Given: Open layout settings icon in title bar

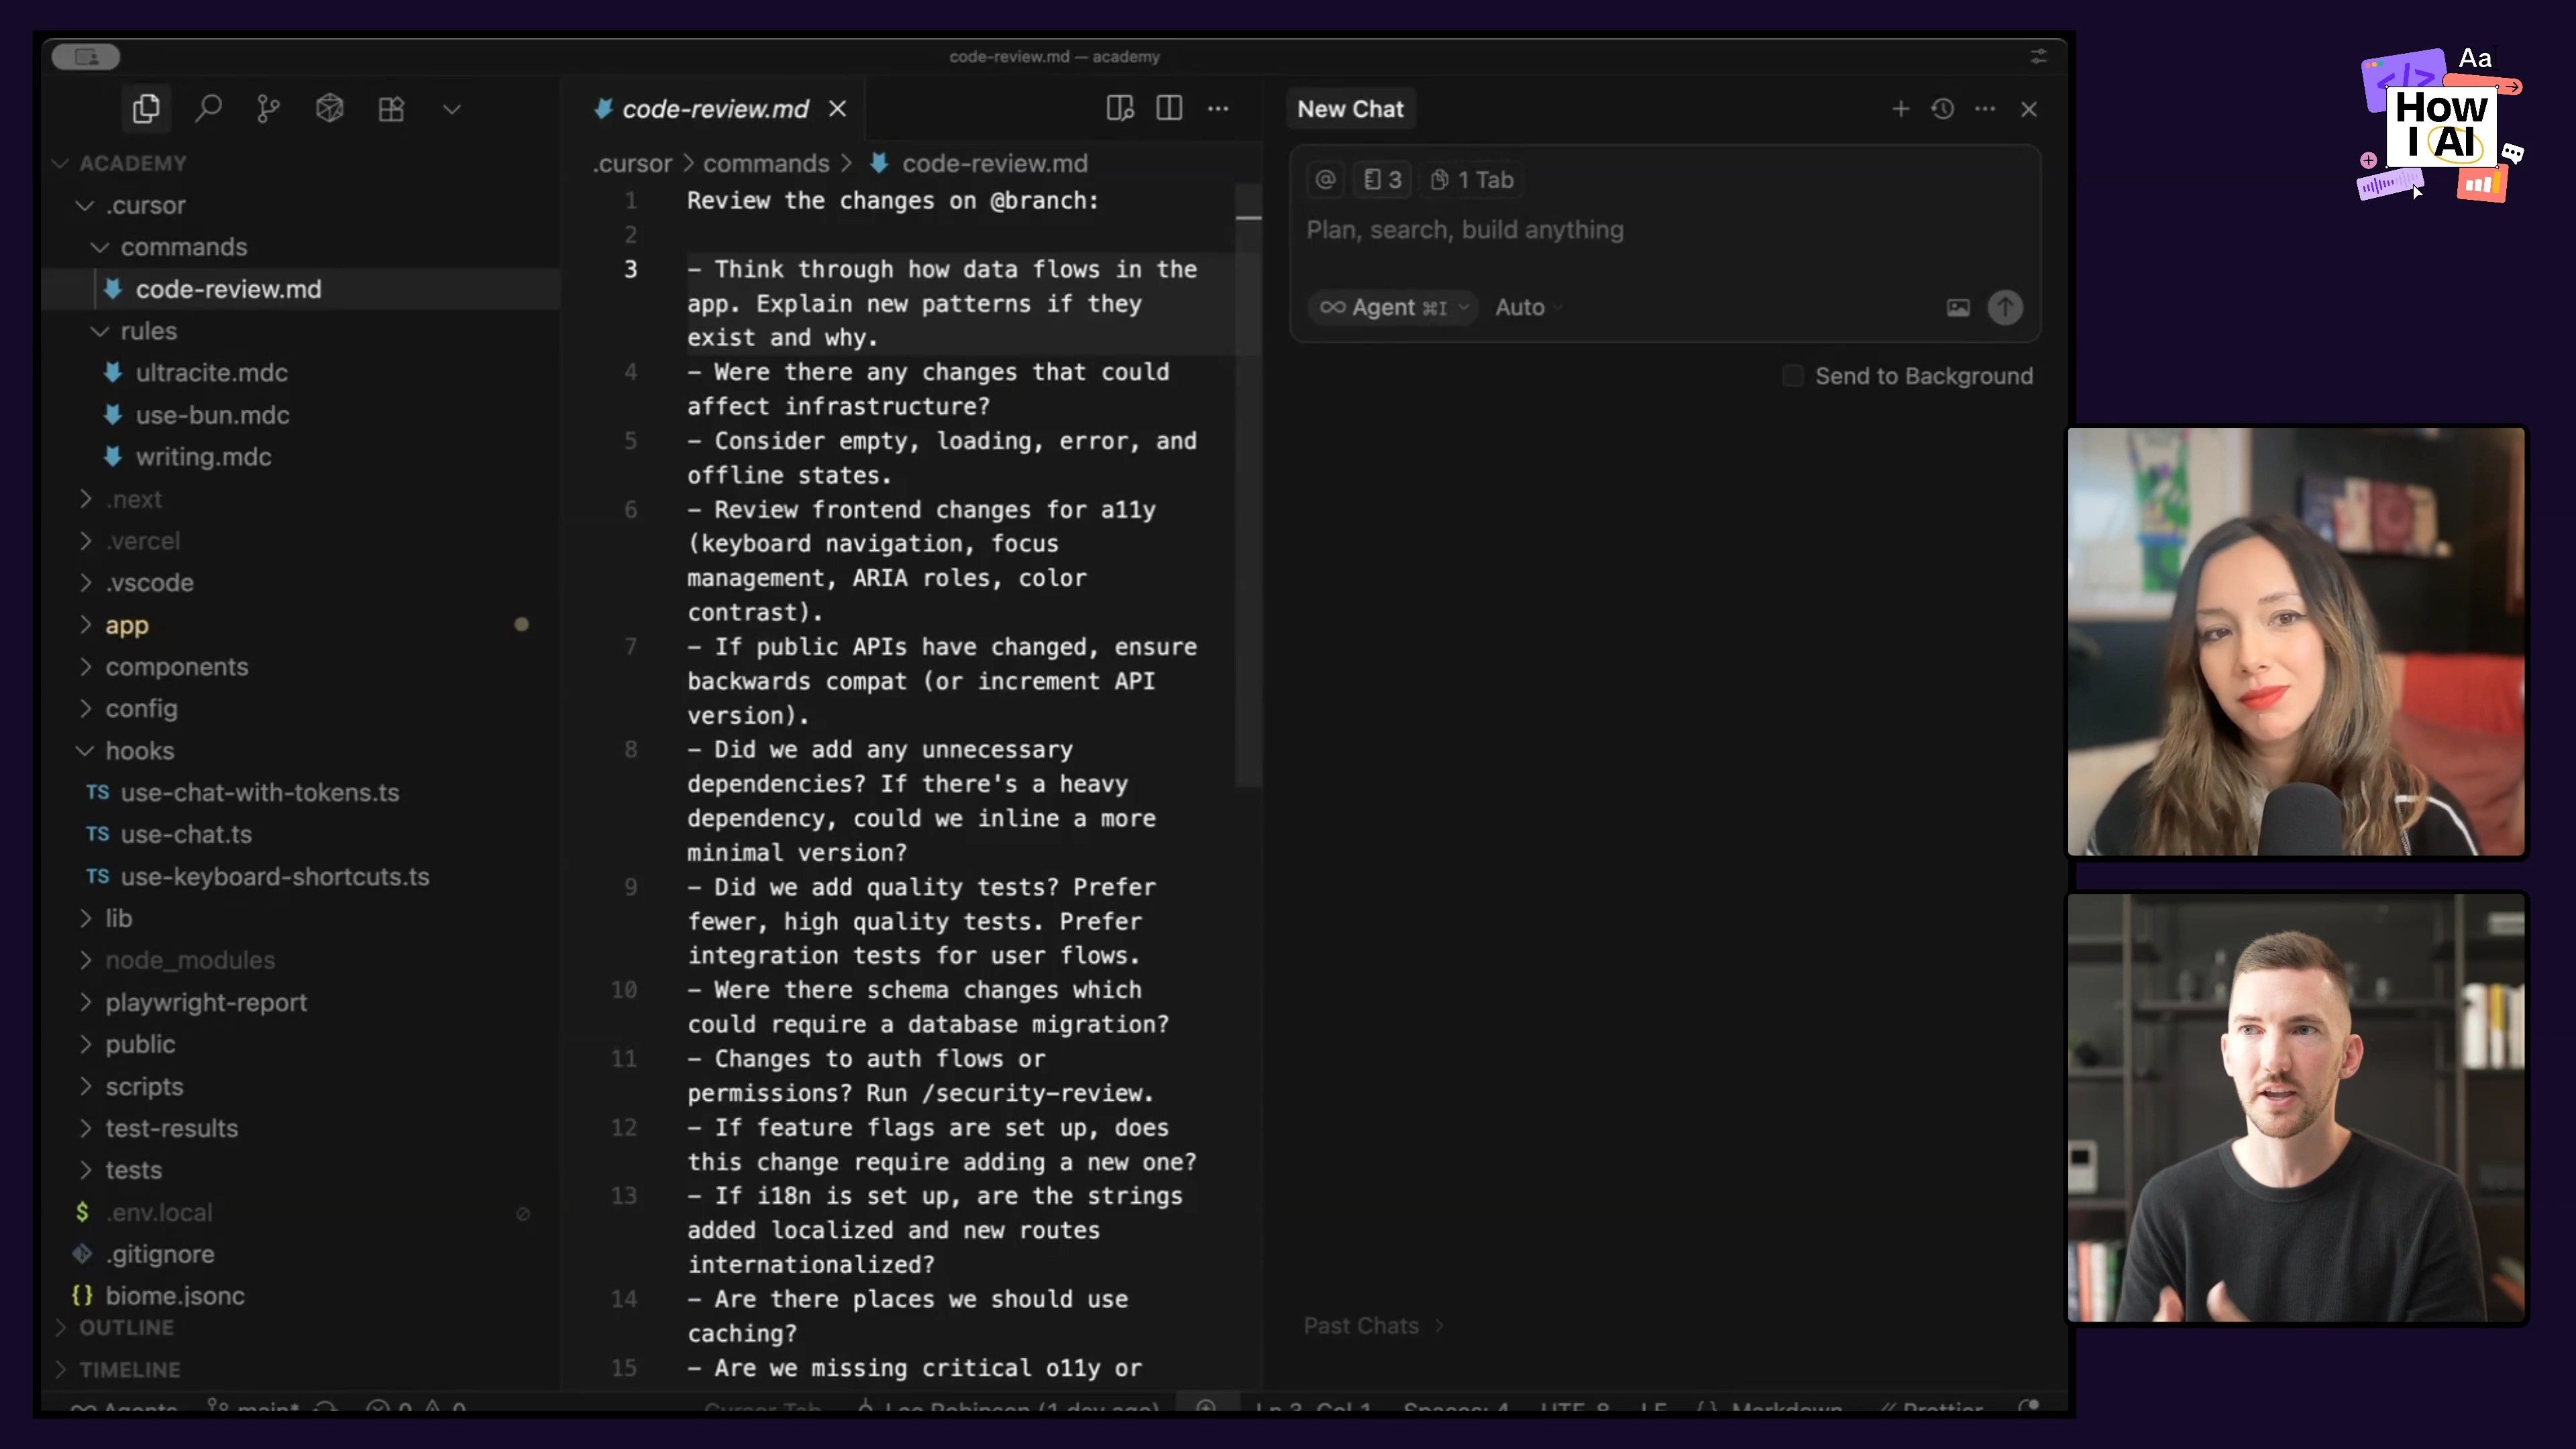Looking at the screenshot, I should 2038,56.
